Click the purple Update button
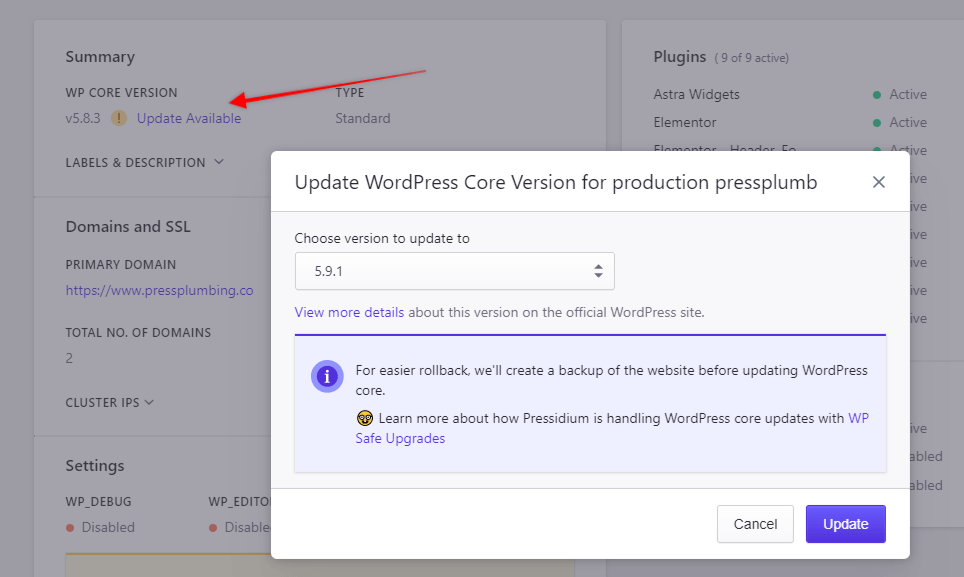 [845, 524]
